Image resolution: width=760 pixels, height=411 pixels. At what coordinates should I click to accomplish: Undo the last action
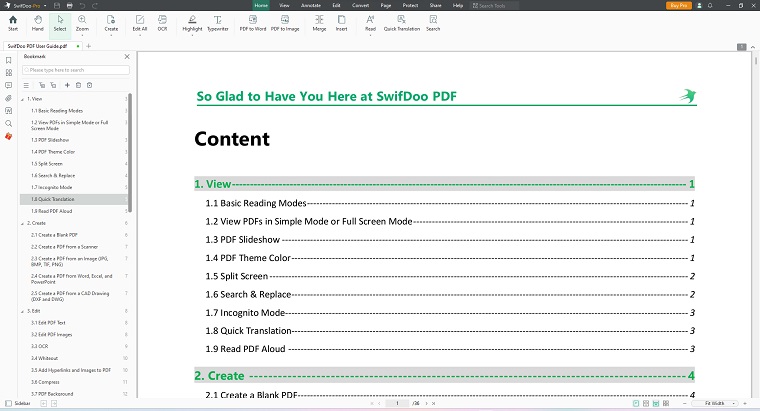82,5
